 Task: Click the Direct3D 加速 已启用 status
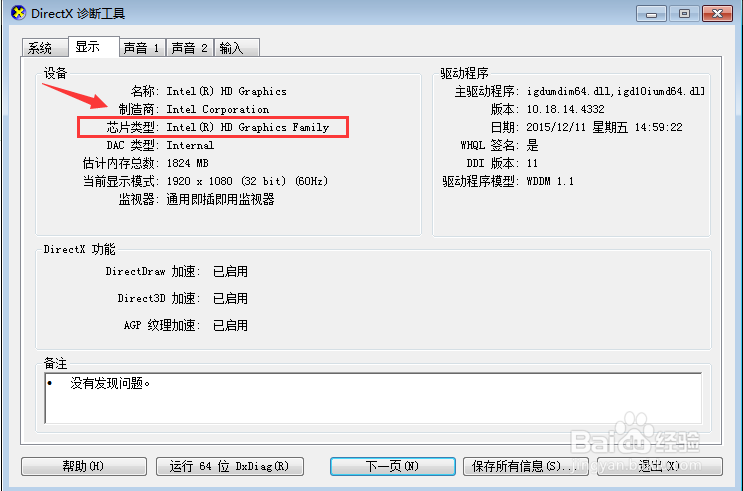point(230,298)
